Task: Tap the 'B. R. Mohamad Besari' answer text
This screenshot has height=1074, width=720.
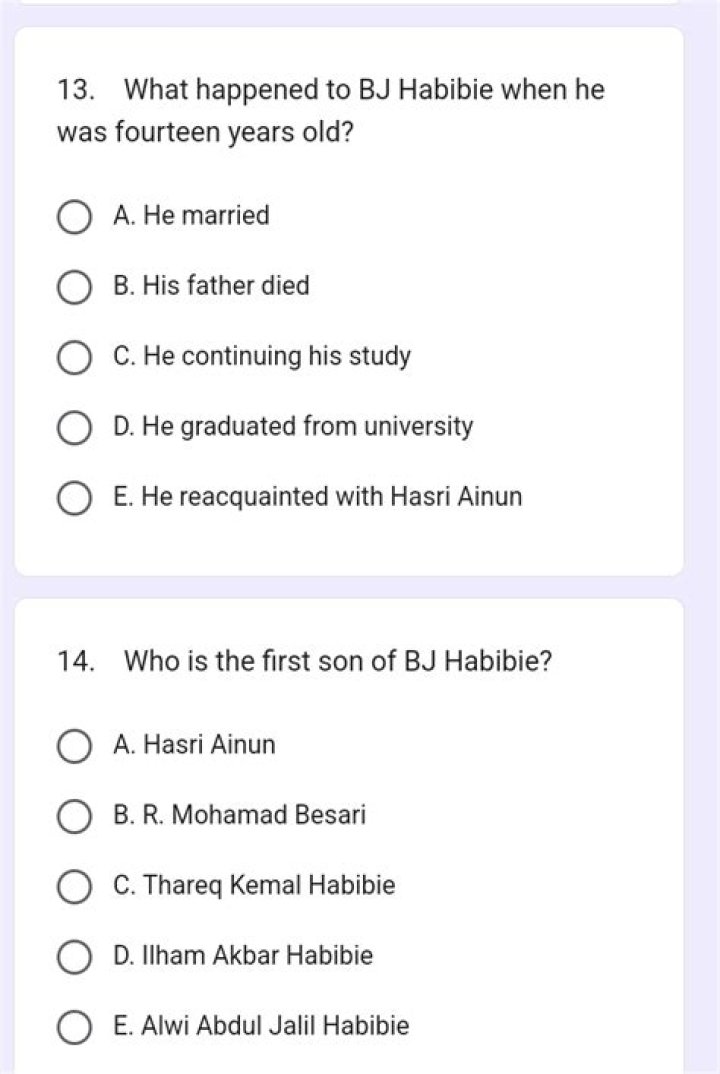Action: (240, 815)
